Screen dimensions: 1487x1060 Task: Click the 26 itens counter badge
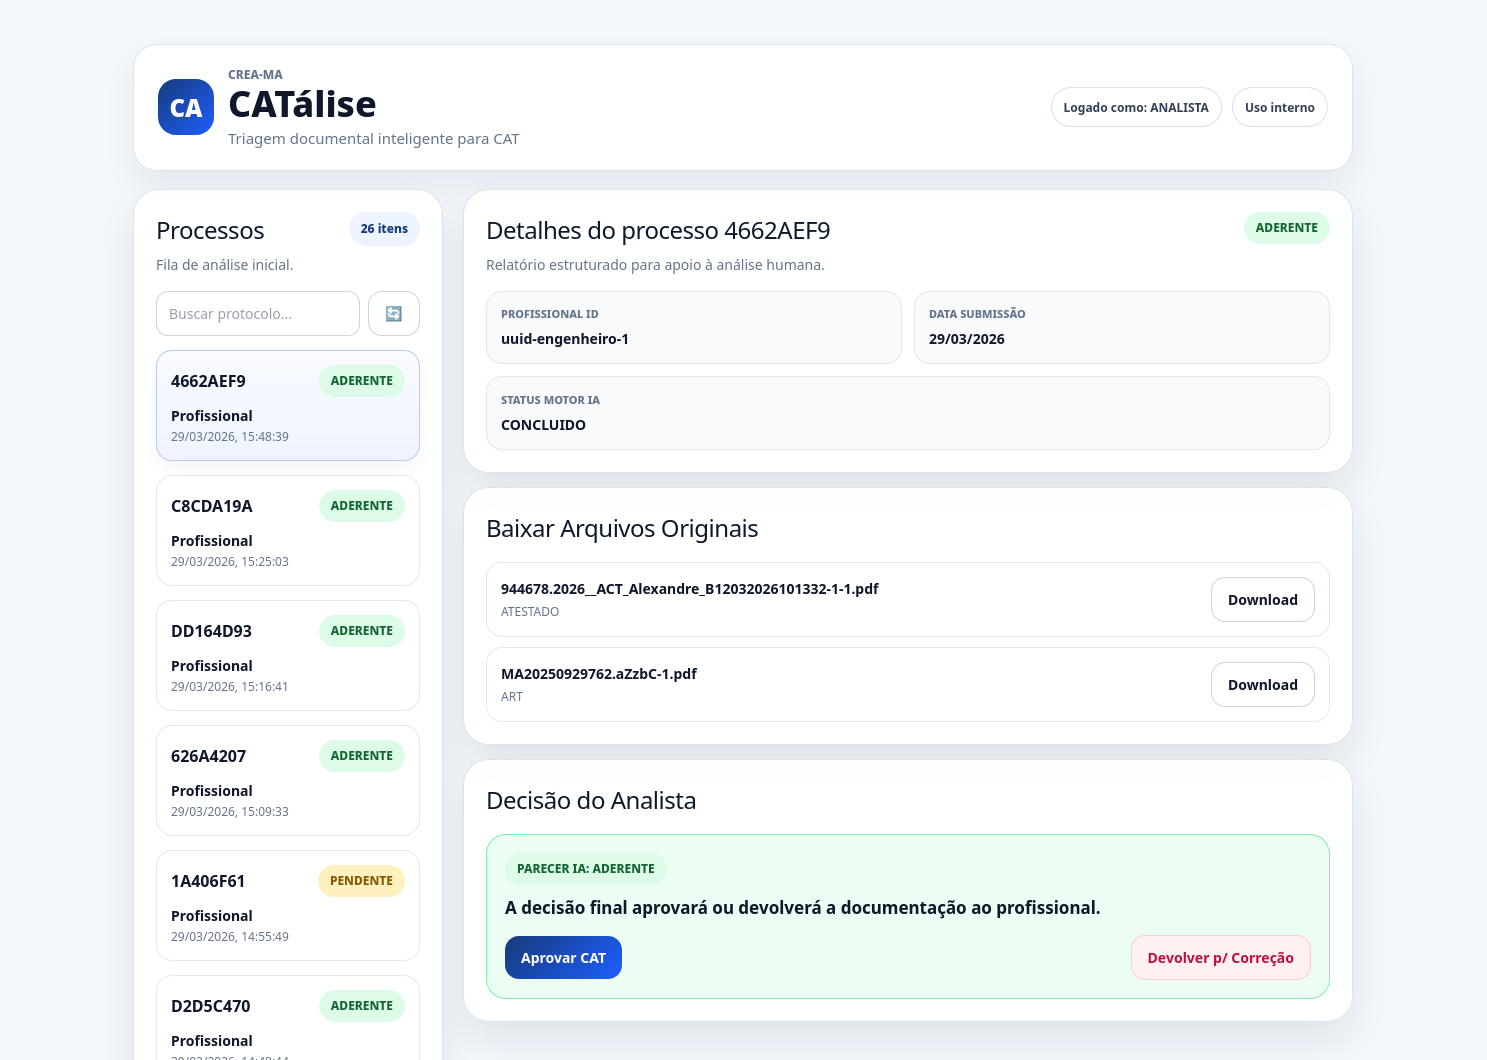(x=384, y=229)
